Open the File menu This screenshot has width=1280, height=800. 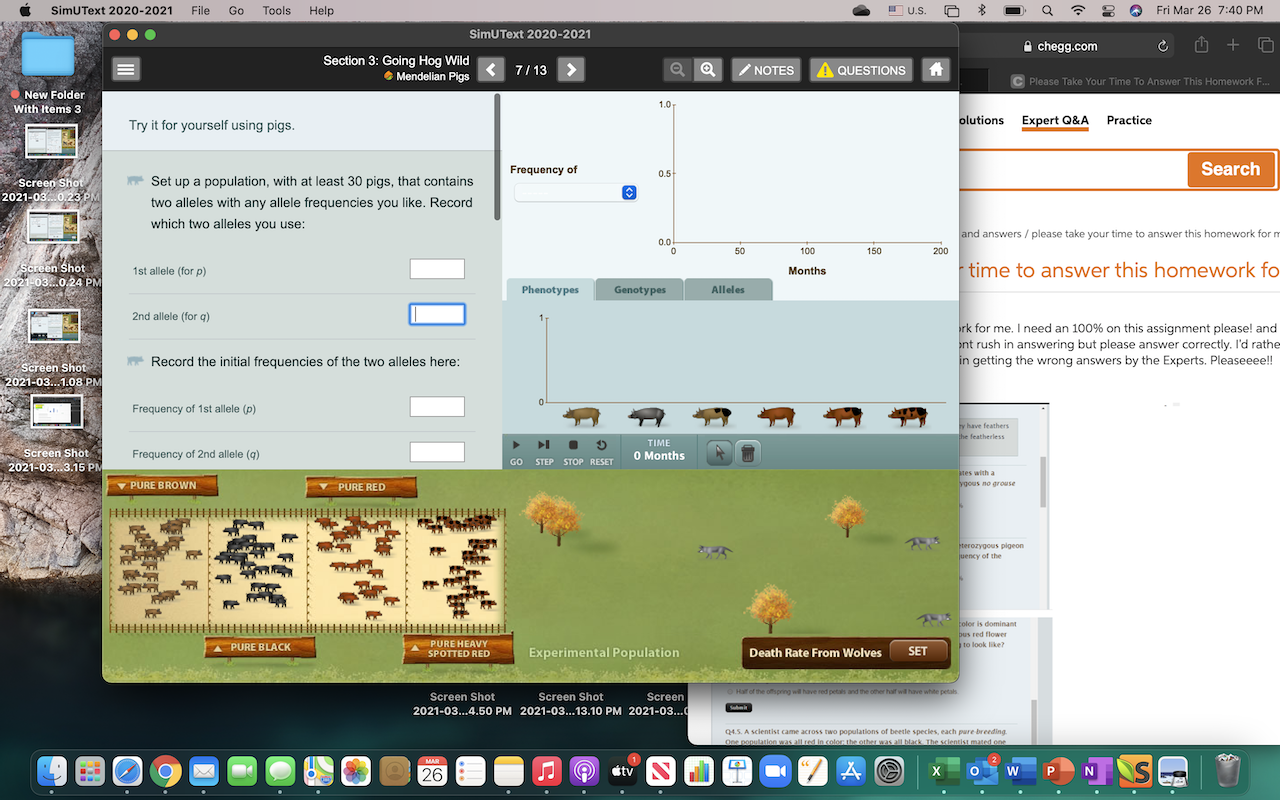click(x=200, y=10)
